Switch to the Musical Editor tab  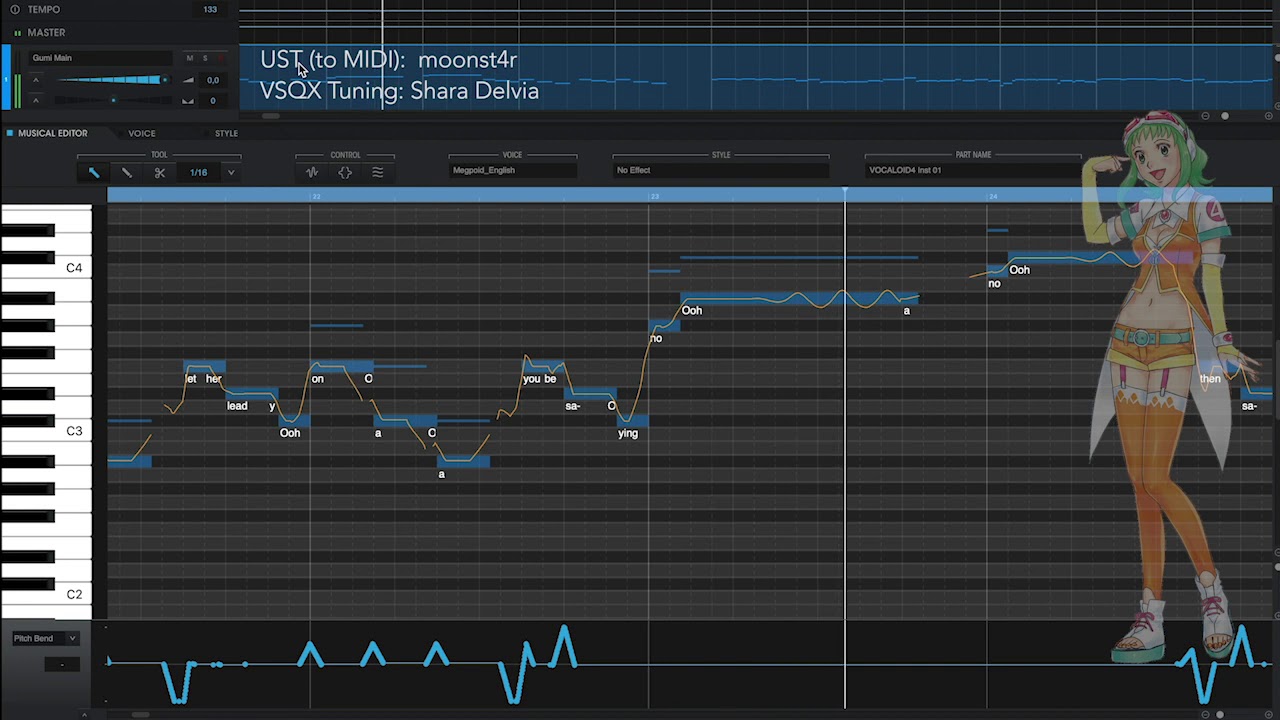click(x=52, y=133)
